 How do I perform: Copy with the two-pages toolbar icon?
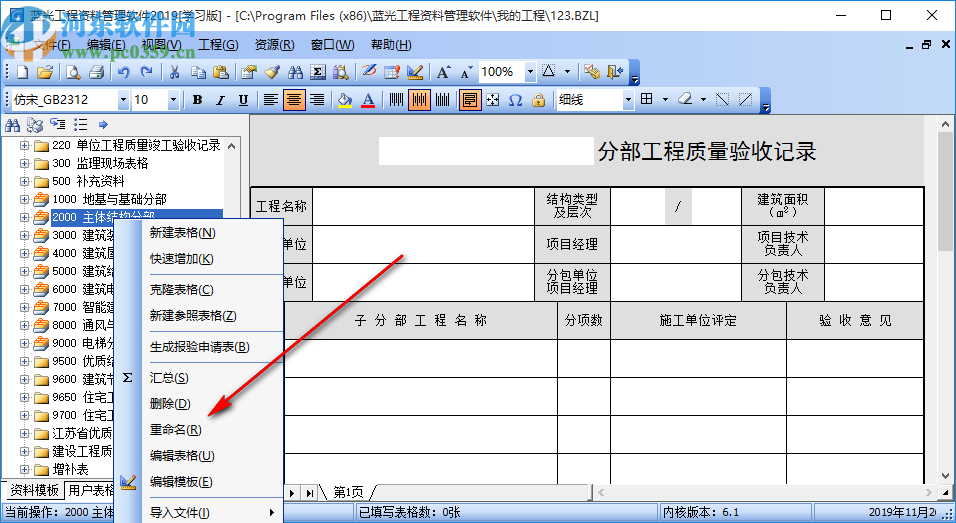click(x=198, y=72)
